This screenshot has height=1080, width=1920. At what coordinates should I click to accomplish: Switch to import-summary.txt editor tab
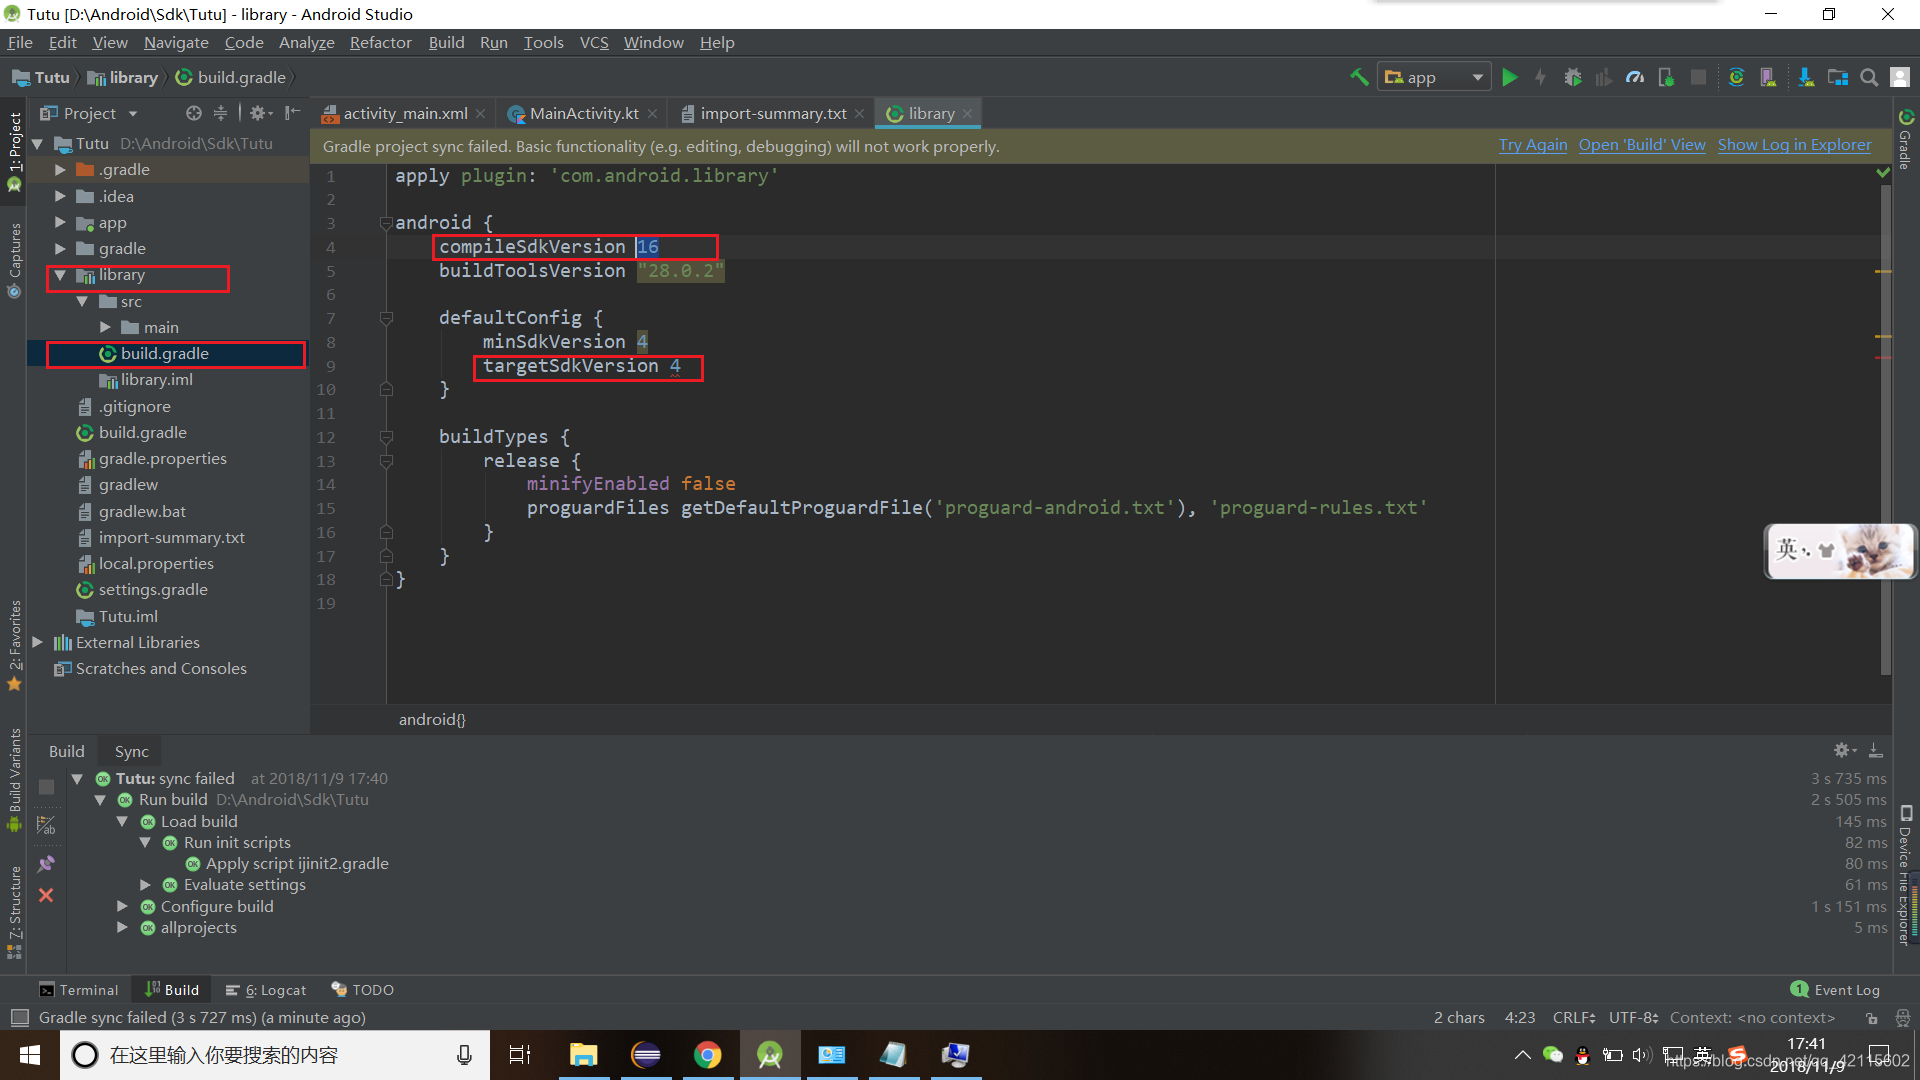[773, 113]
